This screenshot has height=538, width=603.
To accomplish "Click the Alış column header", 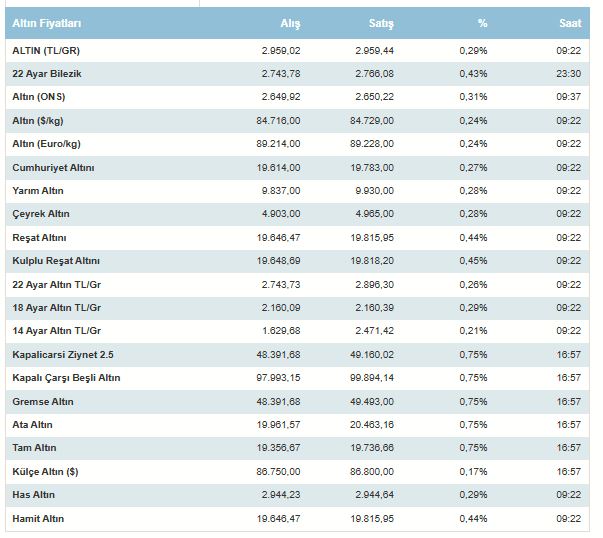I will (x=290, y=23).
